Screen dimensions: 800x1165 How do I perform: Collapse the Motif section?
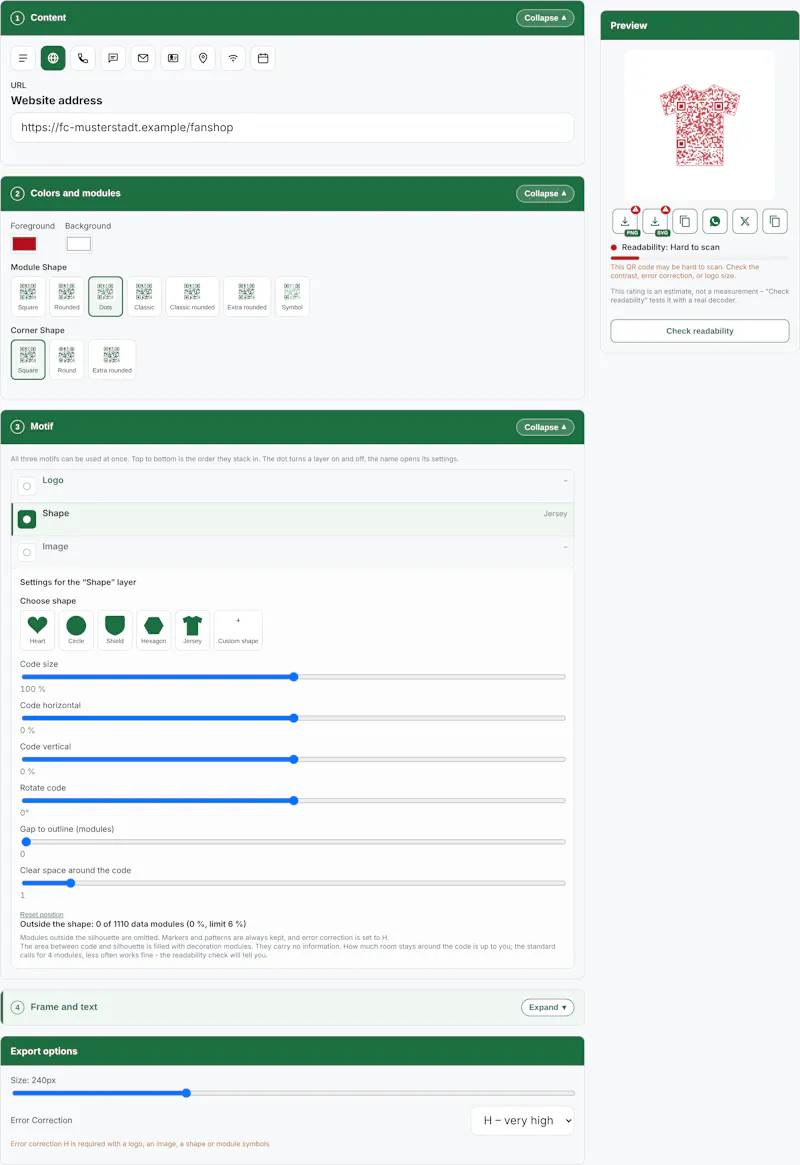(x=545, y=427)
